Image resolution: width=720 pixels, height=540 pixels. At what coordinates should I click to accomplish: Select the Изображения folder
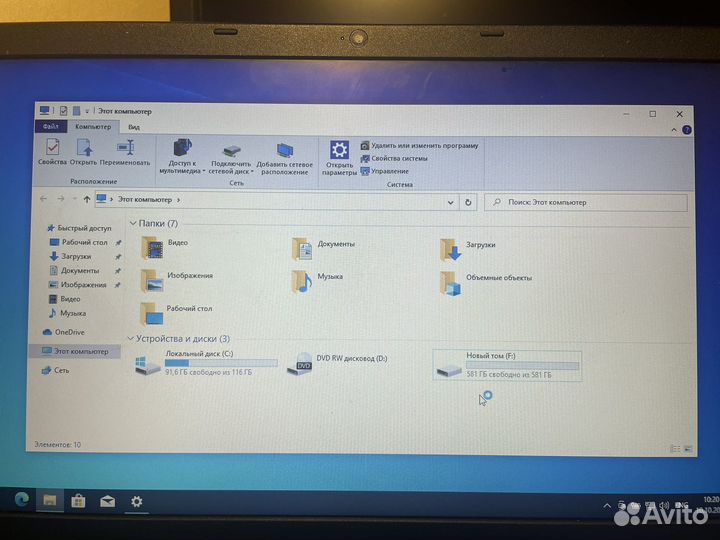pyautogui.click(x=176, y=281)
